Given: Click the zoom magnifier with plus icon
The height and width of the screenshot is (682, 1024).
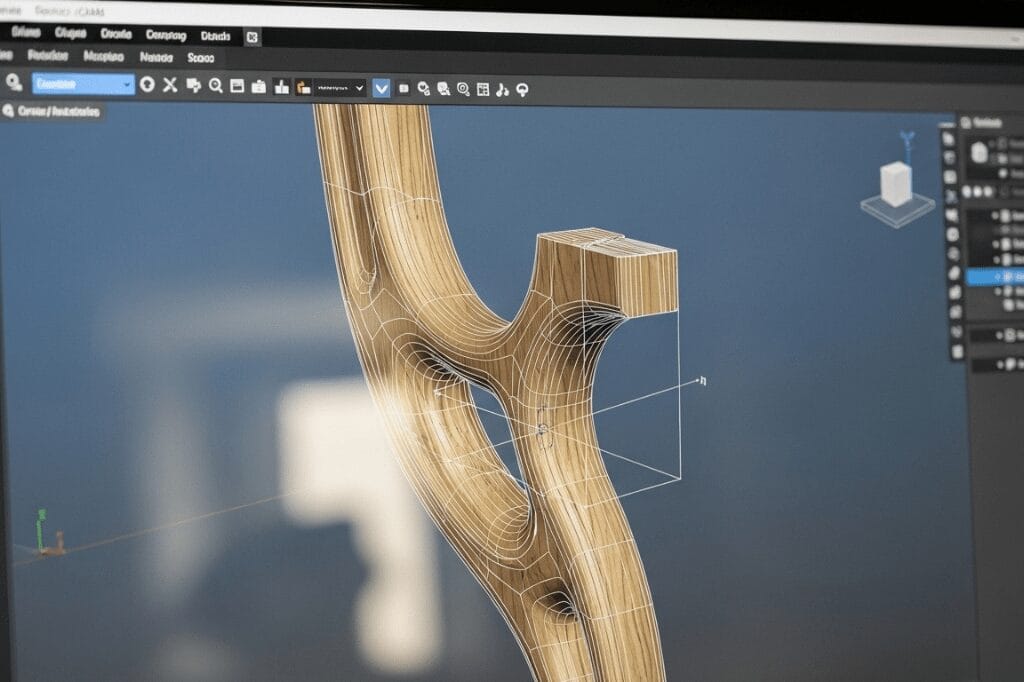Looking at the screenshot, I should pos(214,87).
